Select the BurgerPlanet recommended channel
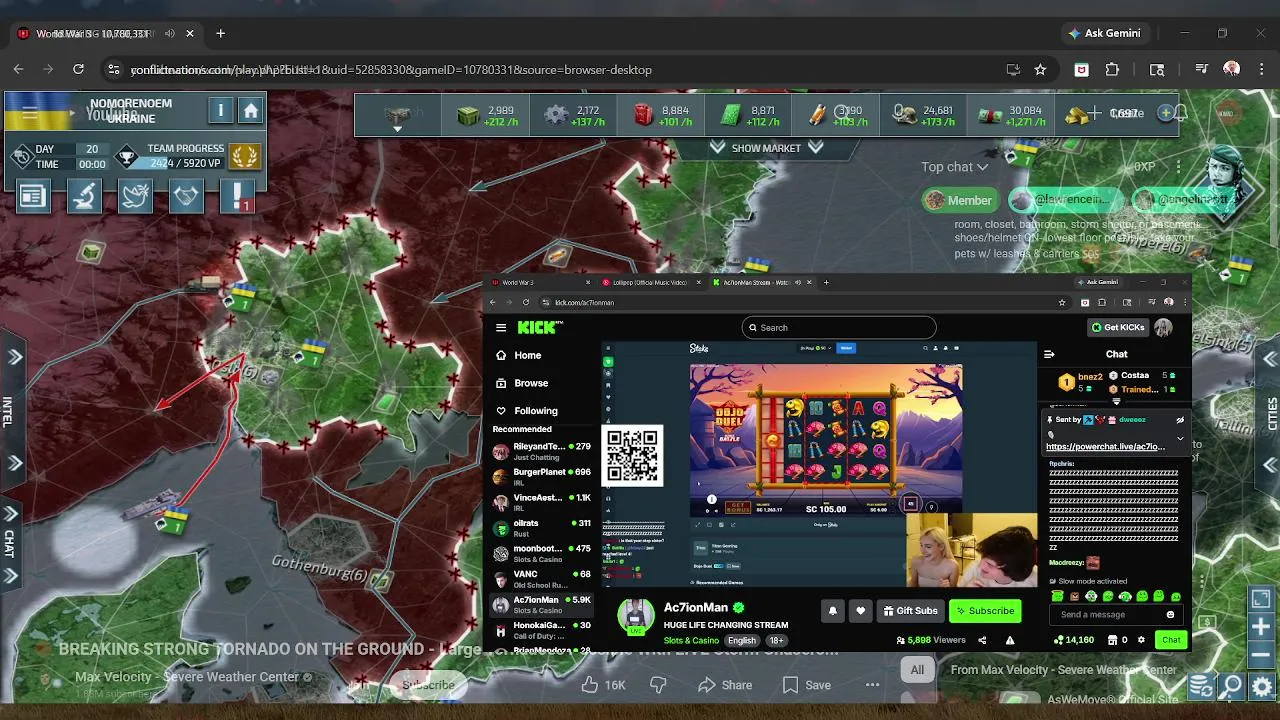 point(542,476)
